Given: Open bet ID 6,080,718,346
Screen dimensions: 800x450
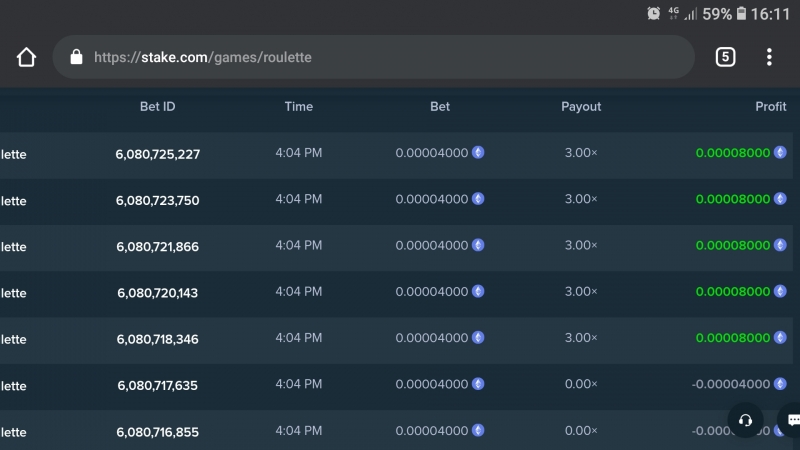Looking at the screenshot, I should (158, 339).
